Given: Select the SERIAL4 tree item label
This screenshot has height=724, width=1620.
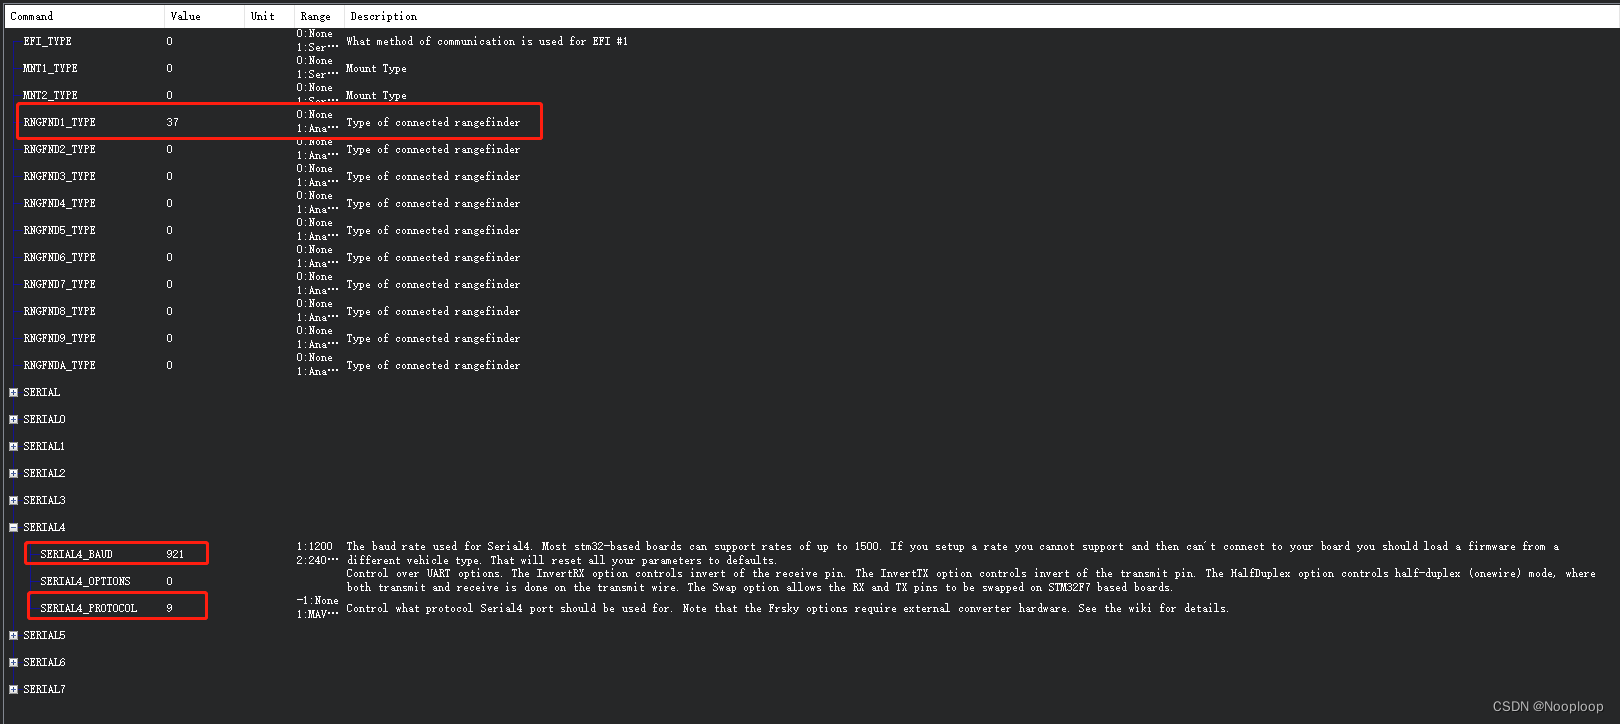Looking at the screenshot, I should [x=44, y=527].
